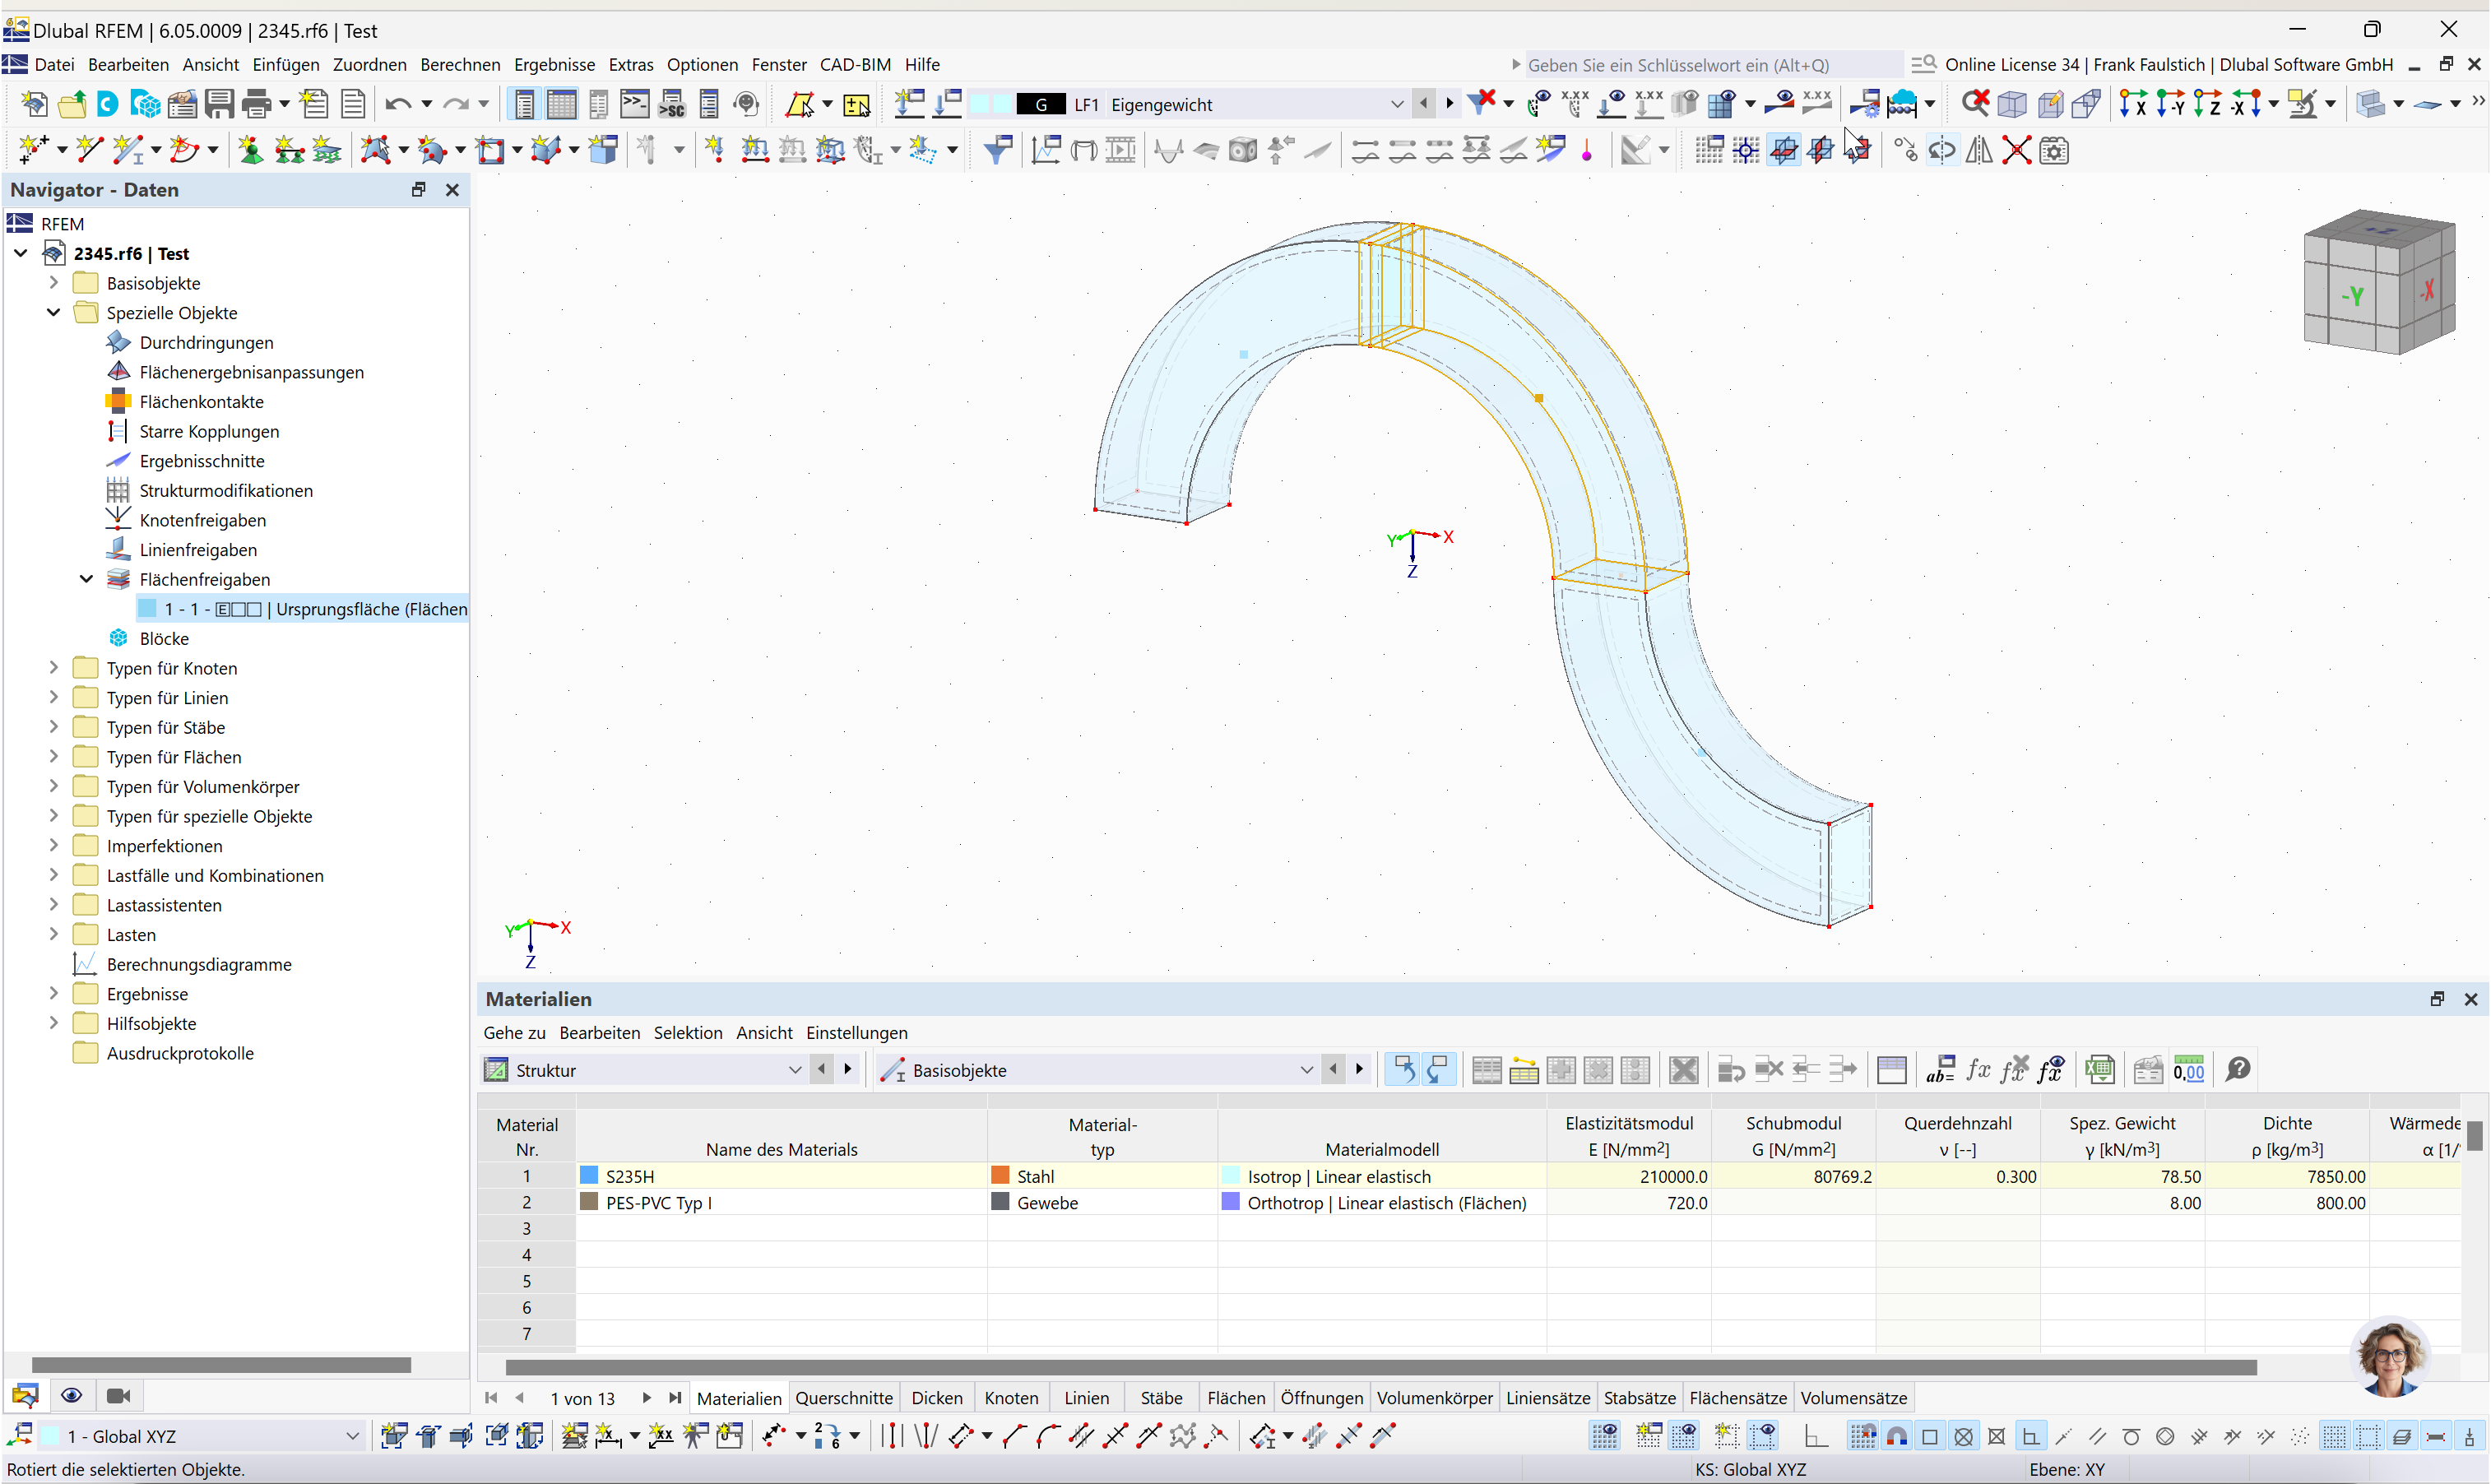The width and height of the screenshot is (2491, 1484).
Task: Click the red X delete selection tool
Action: [x=2017, y=151]
